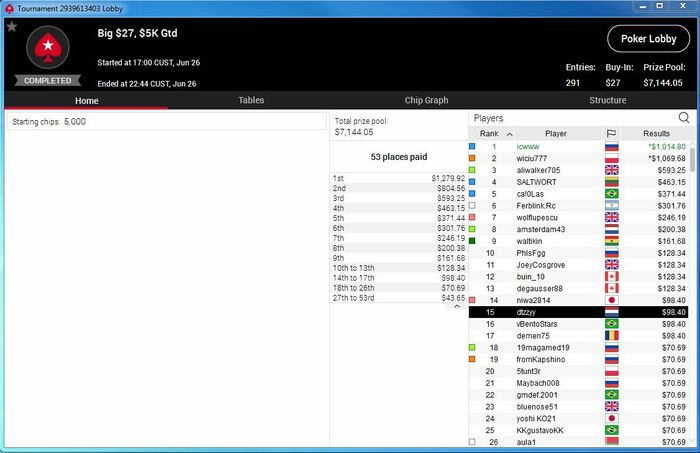Toggle Rank column sort arrow
This screenshot has height=453, width=700.
pos(509,134)
